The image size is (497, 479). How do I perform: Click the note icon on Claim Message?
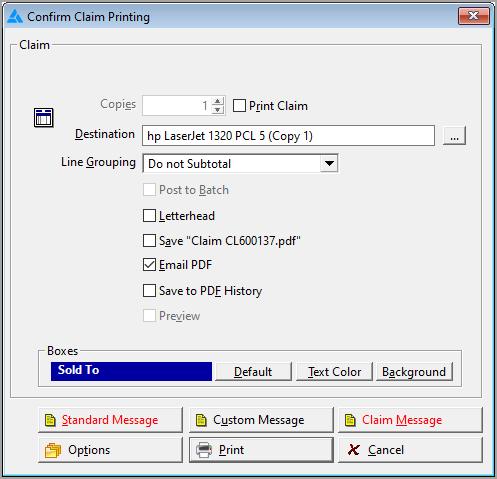(350, 420)
